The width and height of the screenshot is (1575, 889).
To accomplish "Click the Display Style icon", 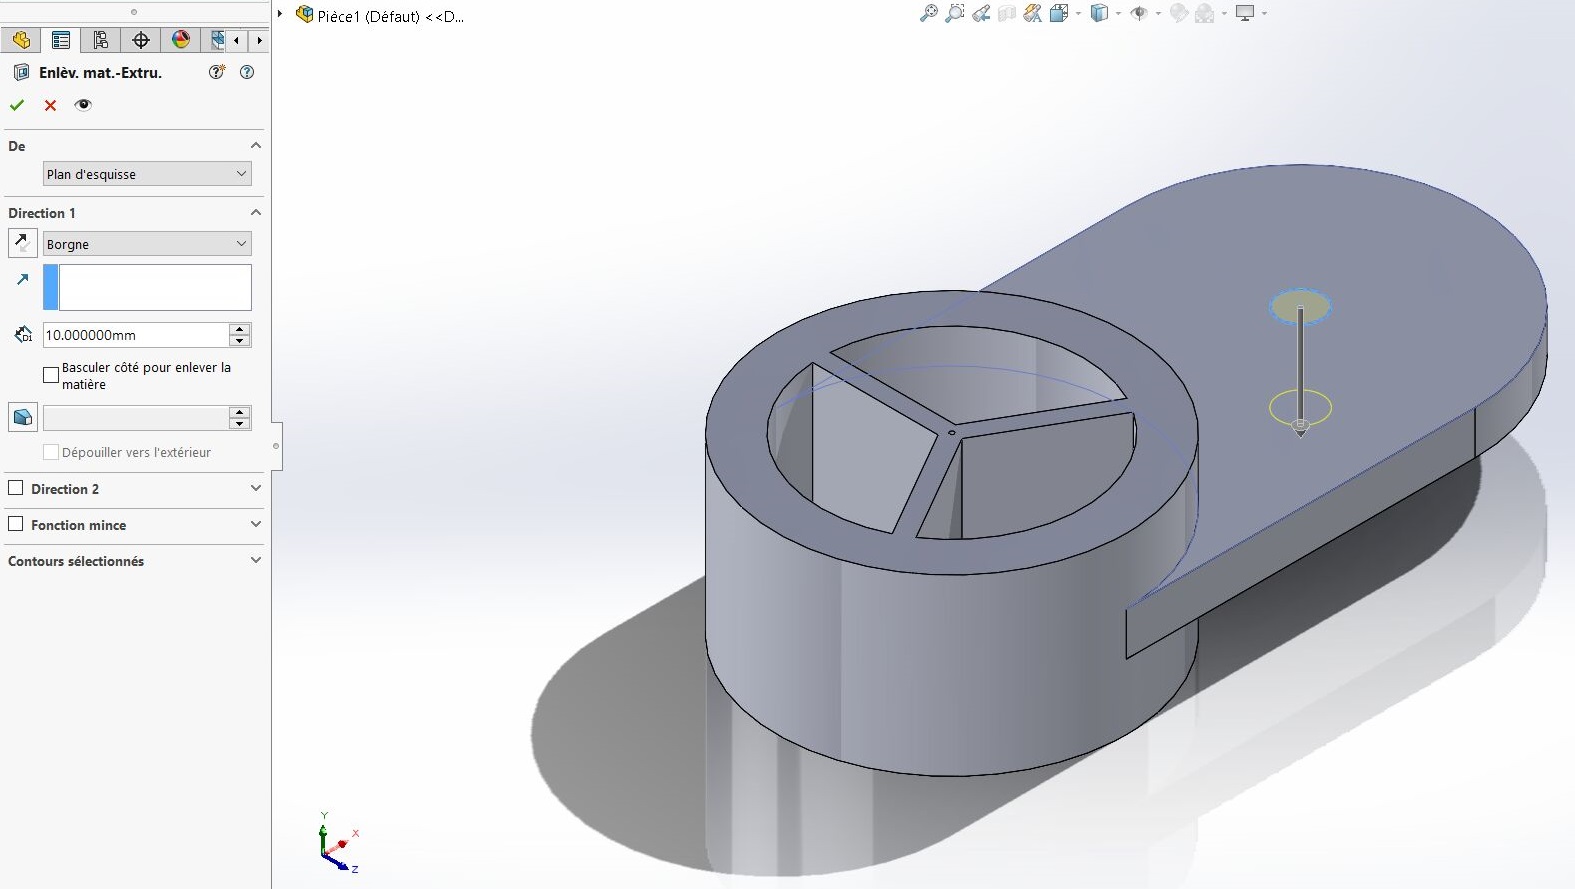I will click(1100, 13).
